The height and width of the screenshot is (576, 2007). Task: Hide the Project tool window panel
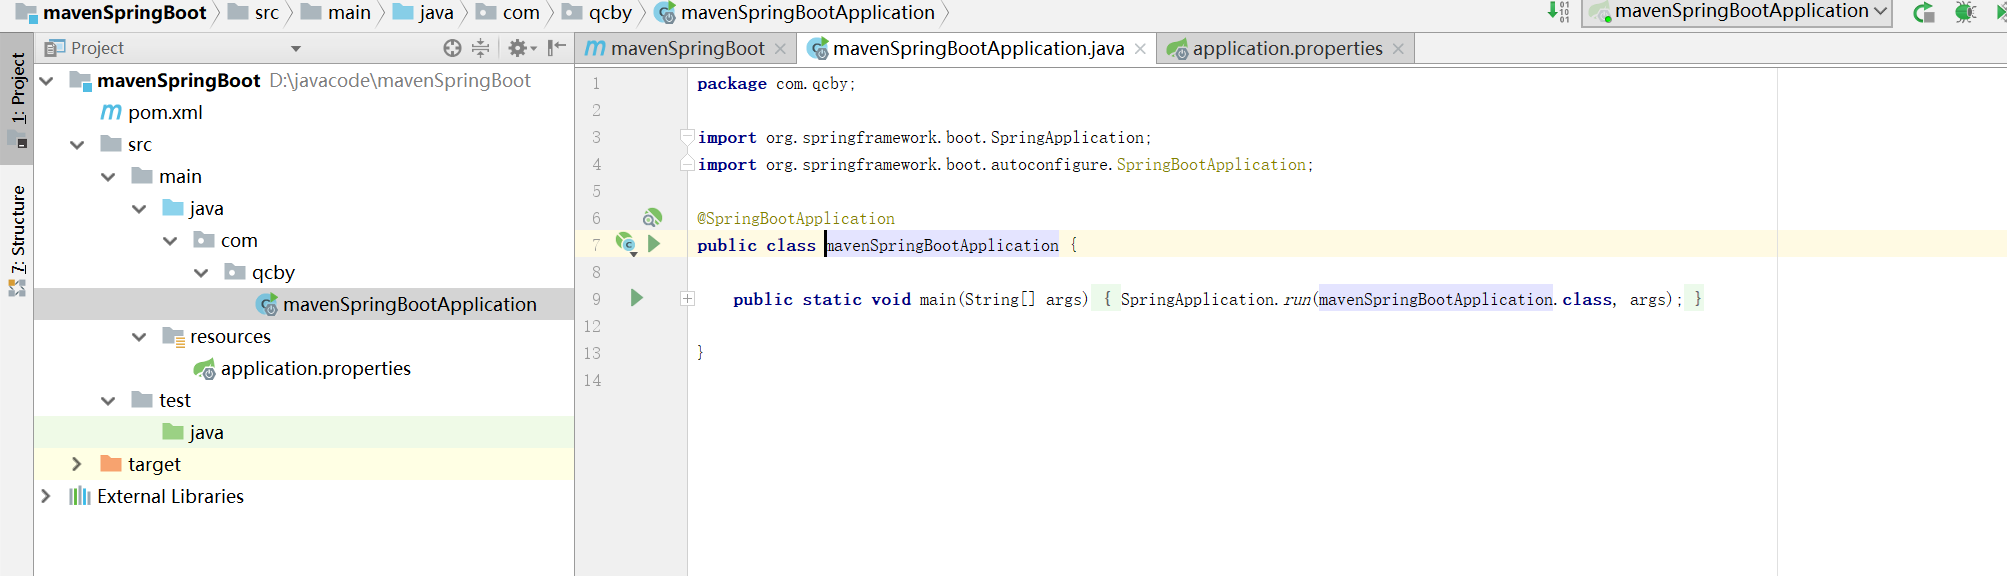tap(557, 48)
